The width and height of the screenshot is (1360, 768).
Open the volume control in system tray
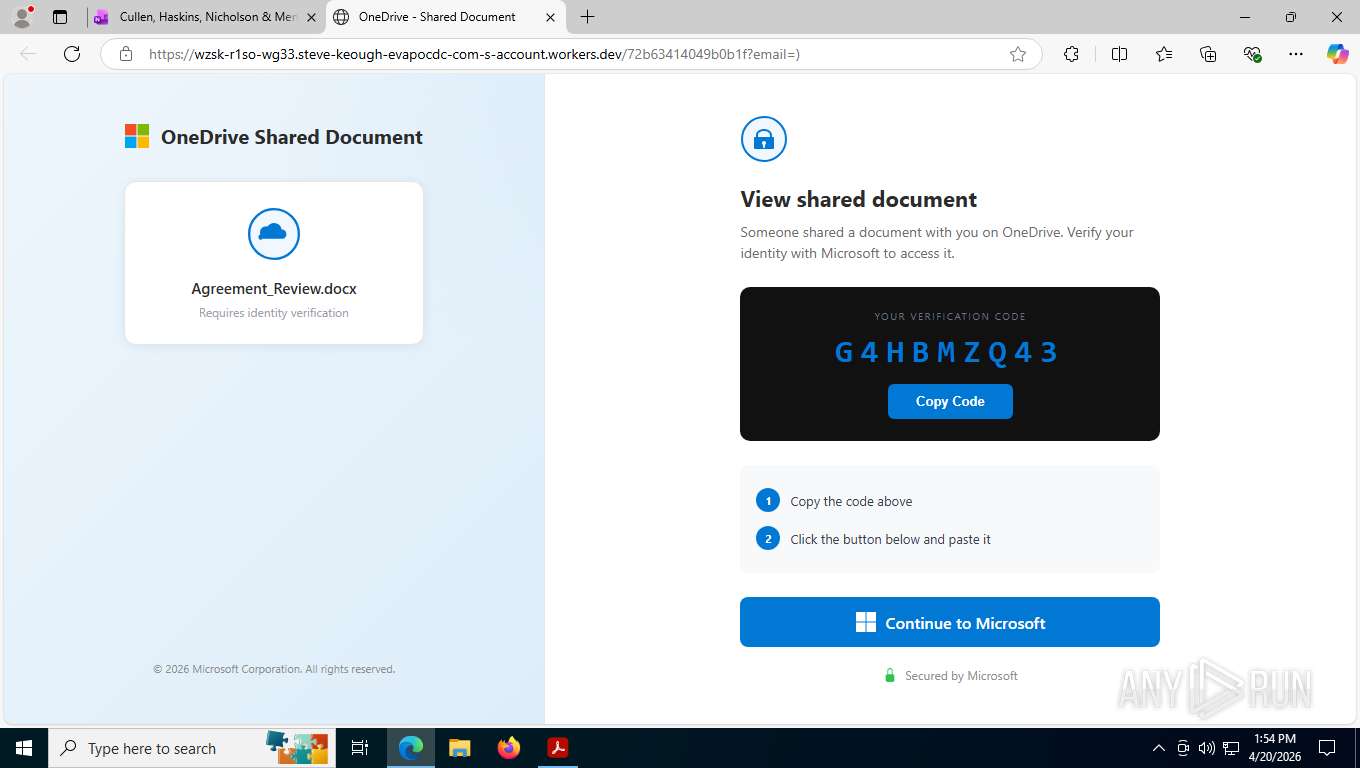[x=1207, y=748]
